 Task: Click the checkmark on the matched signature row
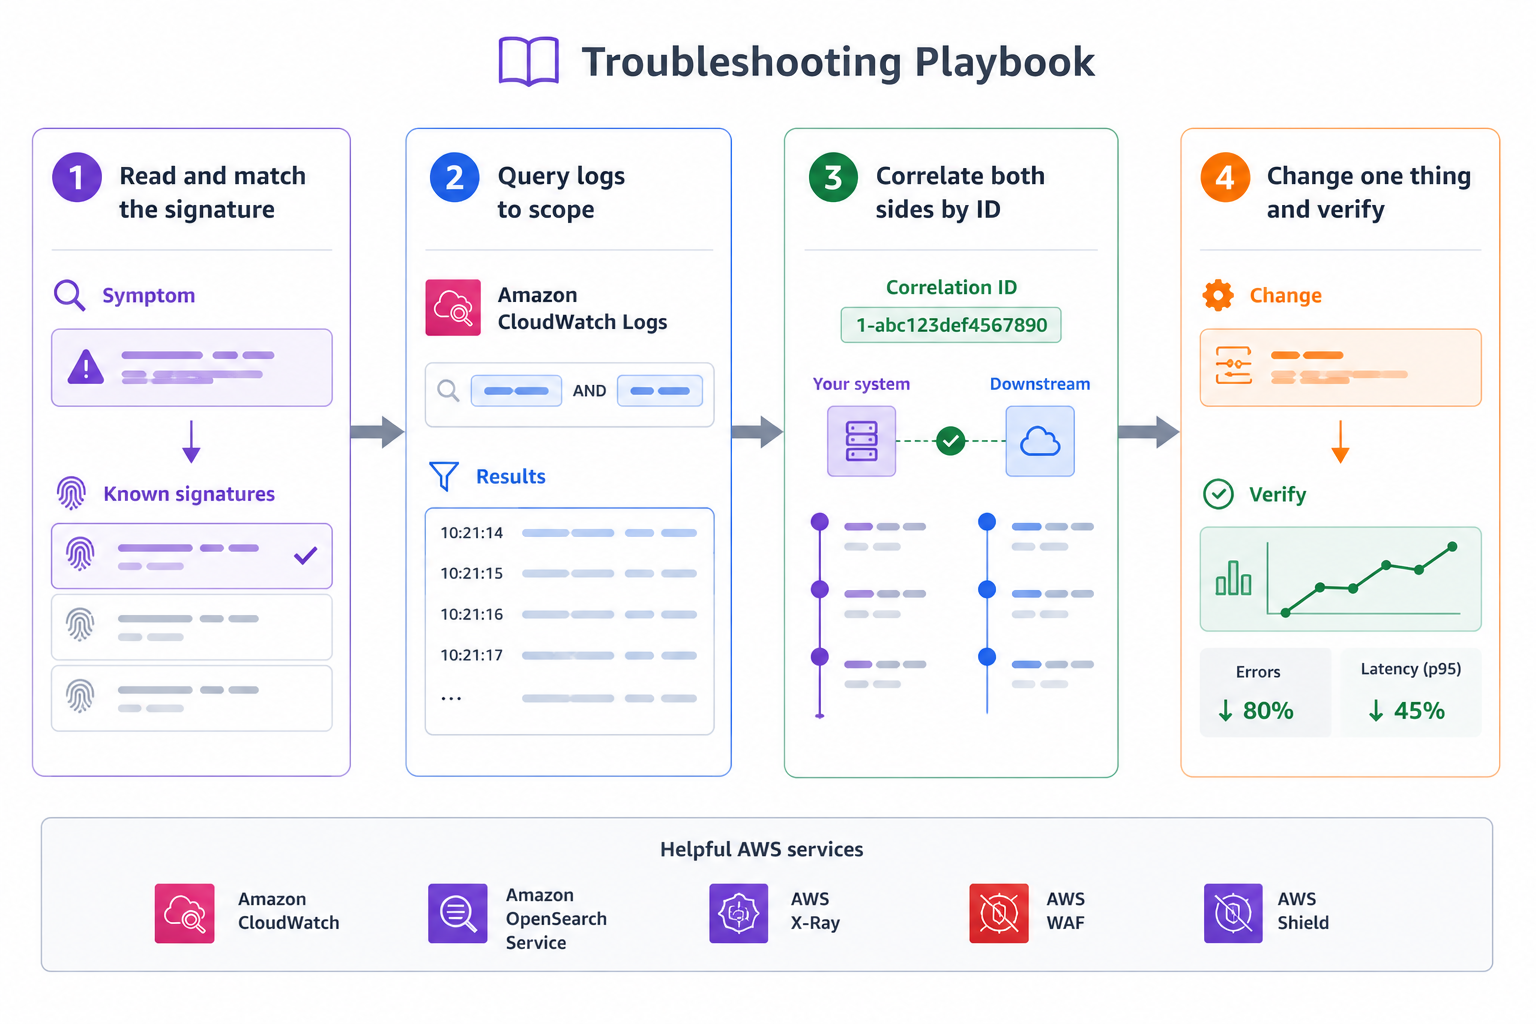(x=306, y=555)
